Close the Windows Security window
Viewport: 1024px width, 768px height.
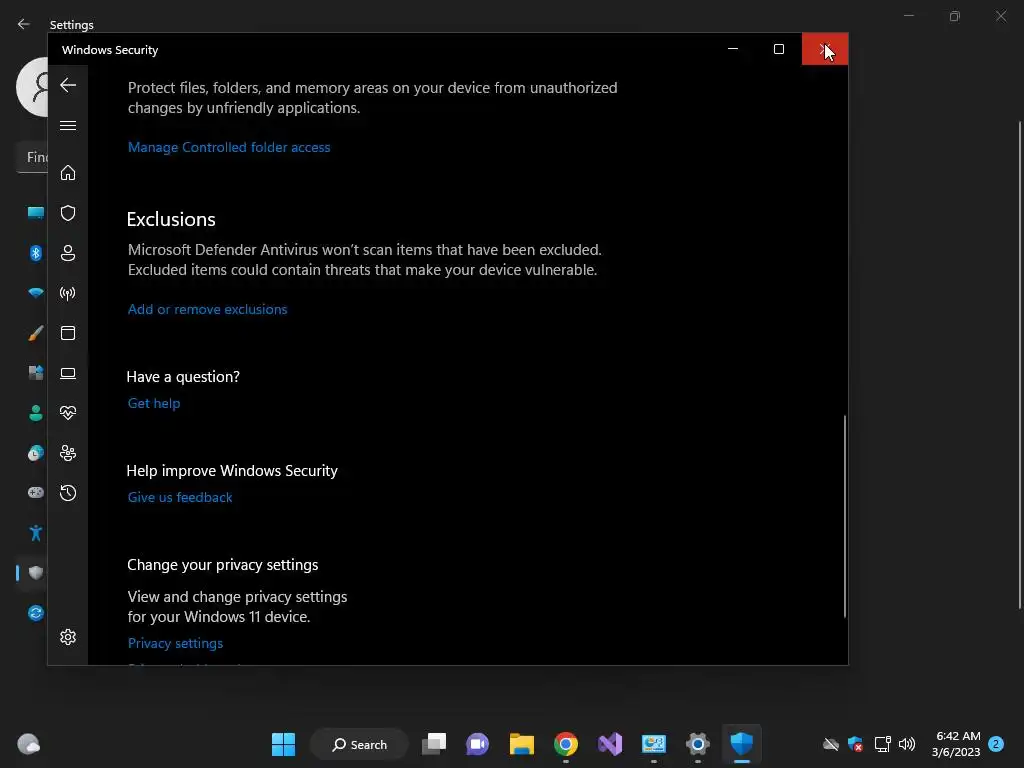coord(825,49)
